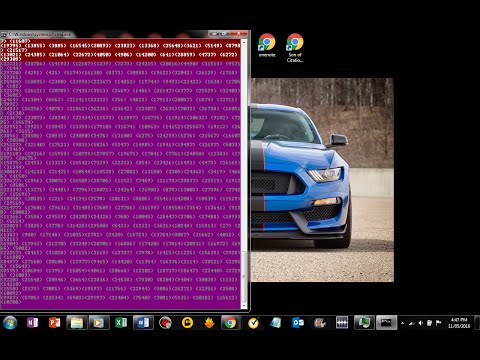Close the command prompt window

pos(239,34)
